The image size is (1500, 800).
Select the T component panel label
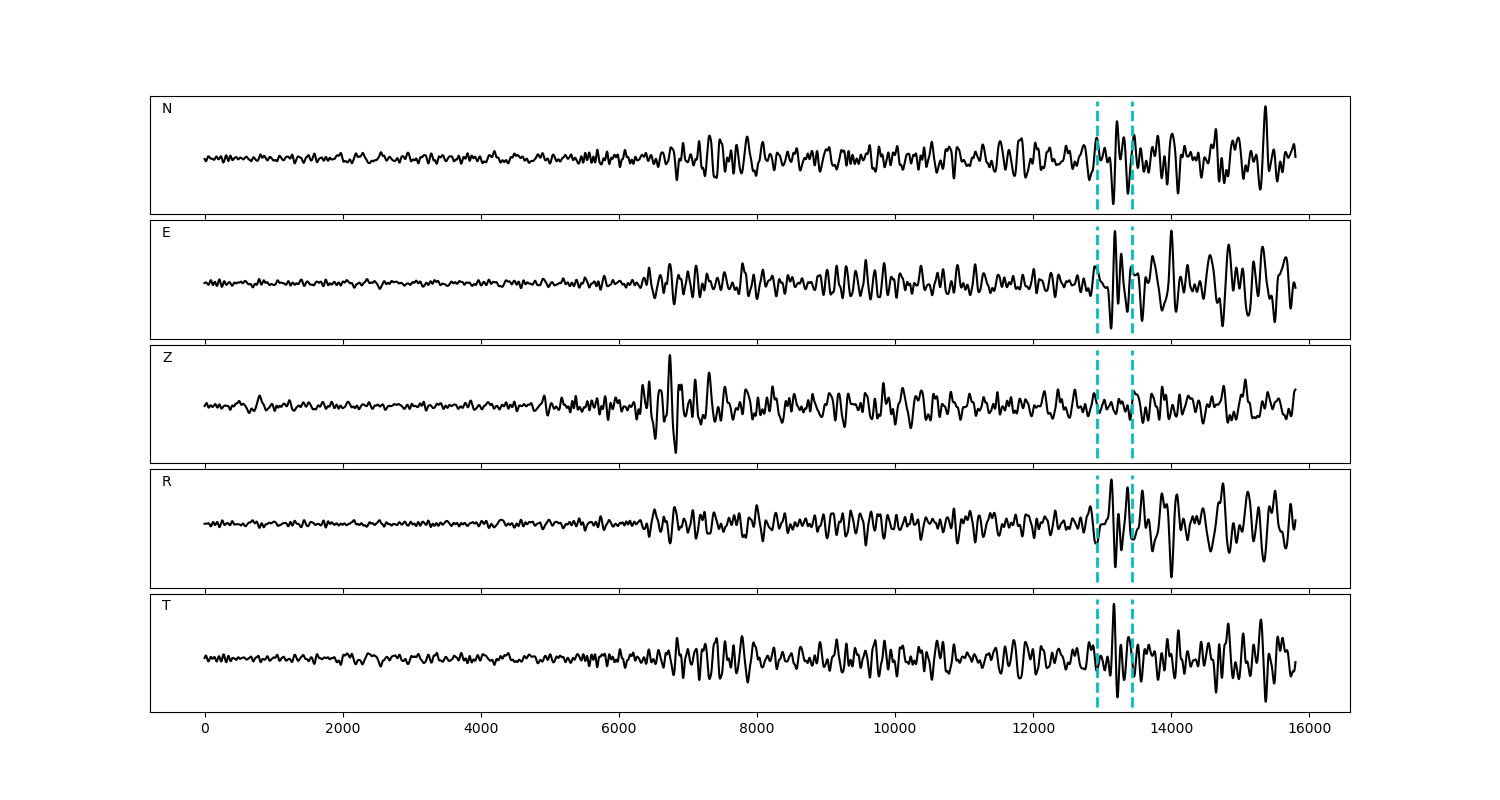tap(166, 606)
